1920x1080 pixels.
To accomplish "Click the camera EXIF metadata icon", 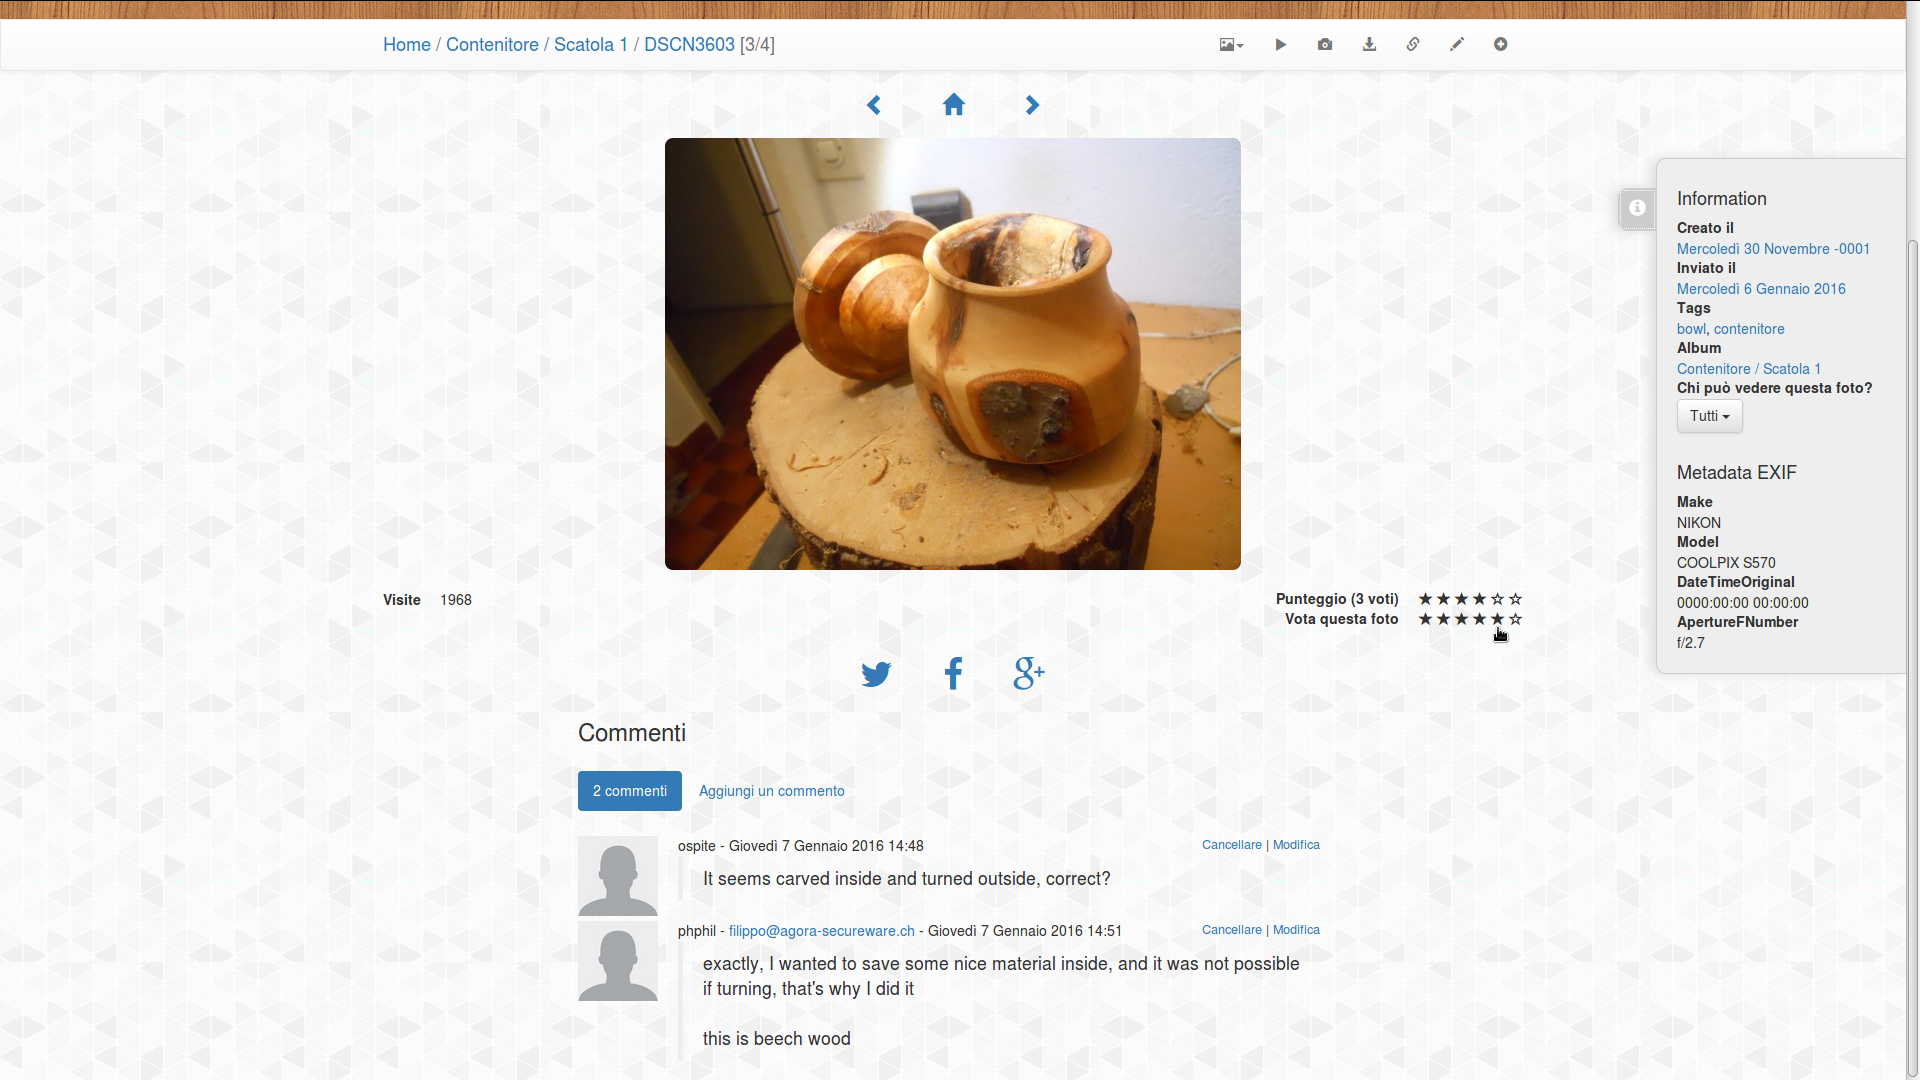I will (x=1325, y=45).
